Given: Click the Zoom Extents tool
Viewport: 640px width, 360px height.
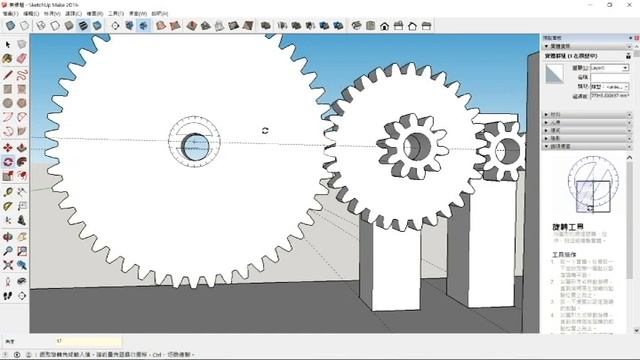Looking at the screenshot, I should coord(8,265).
